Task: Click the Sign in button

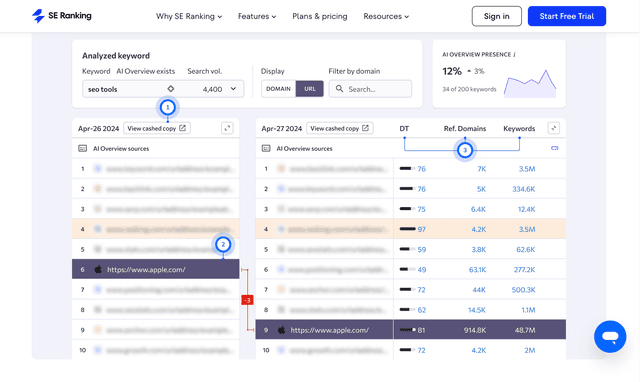Action: (496, 16)
